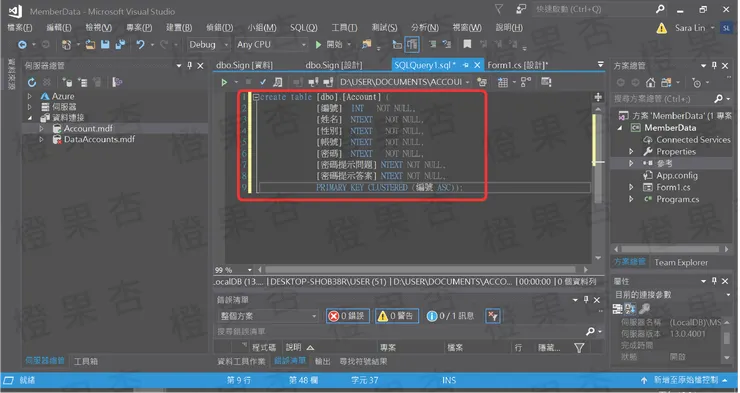The width and height of the screenshot is (740, 393).
Task: Click the Home icon in Solution Explorer
Action: [650, 83]
